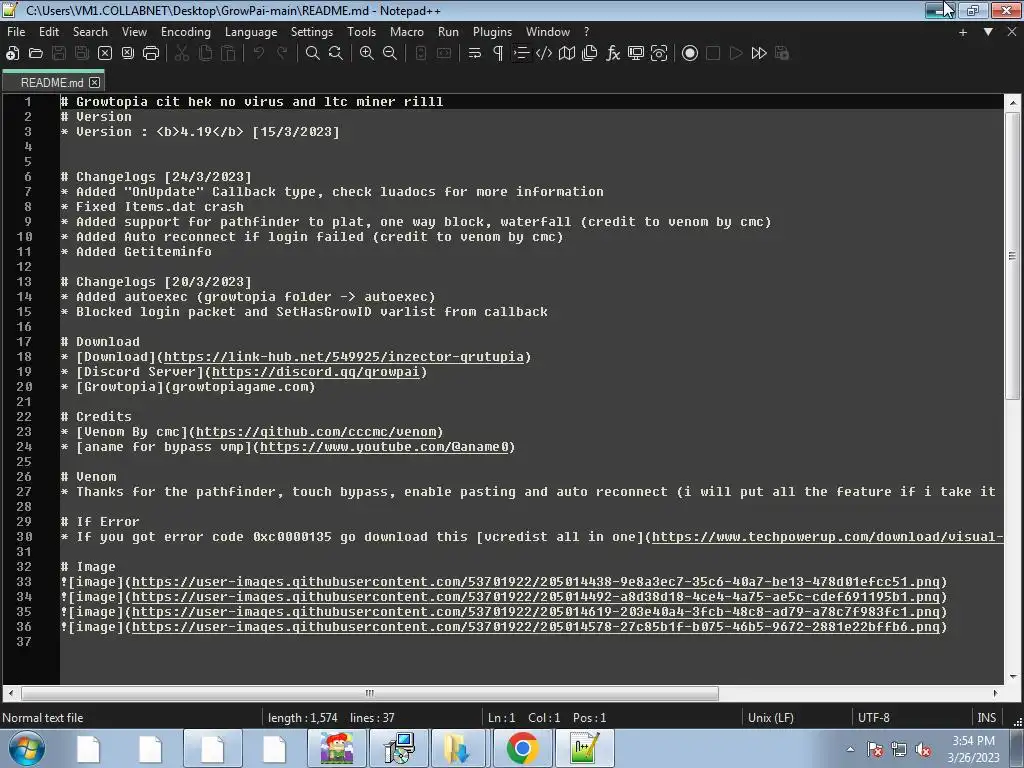Zoom in using the plus magnifier icon
Screen dimensions: 1024x768
(367, 54)
